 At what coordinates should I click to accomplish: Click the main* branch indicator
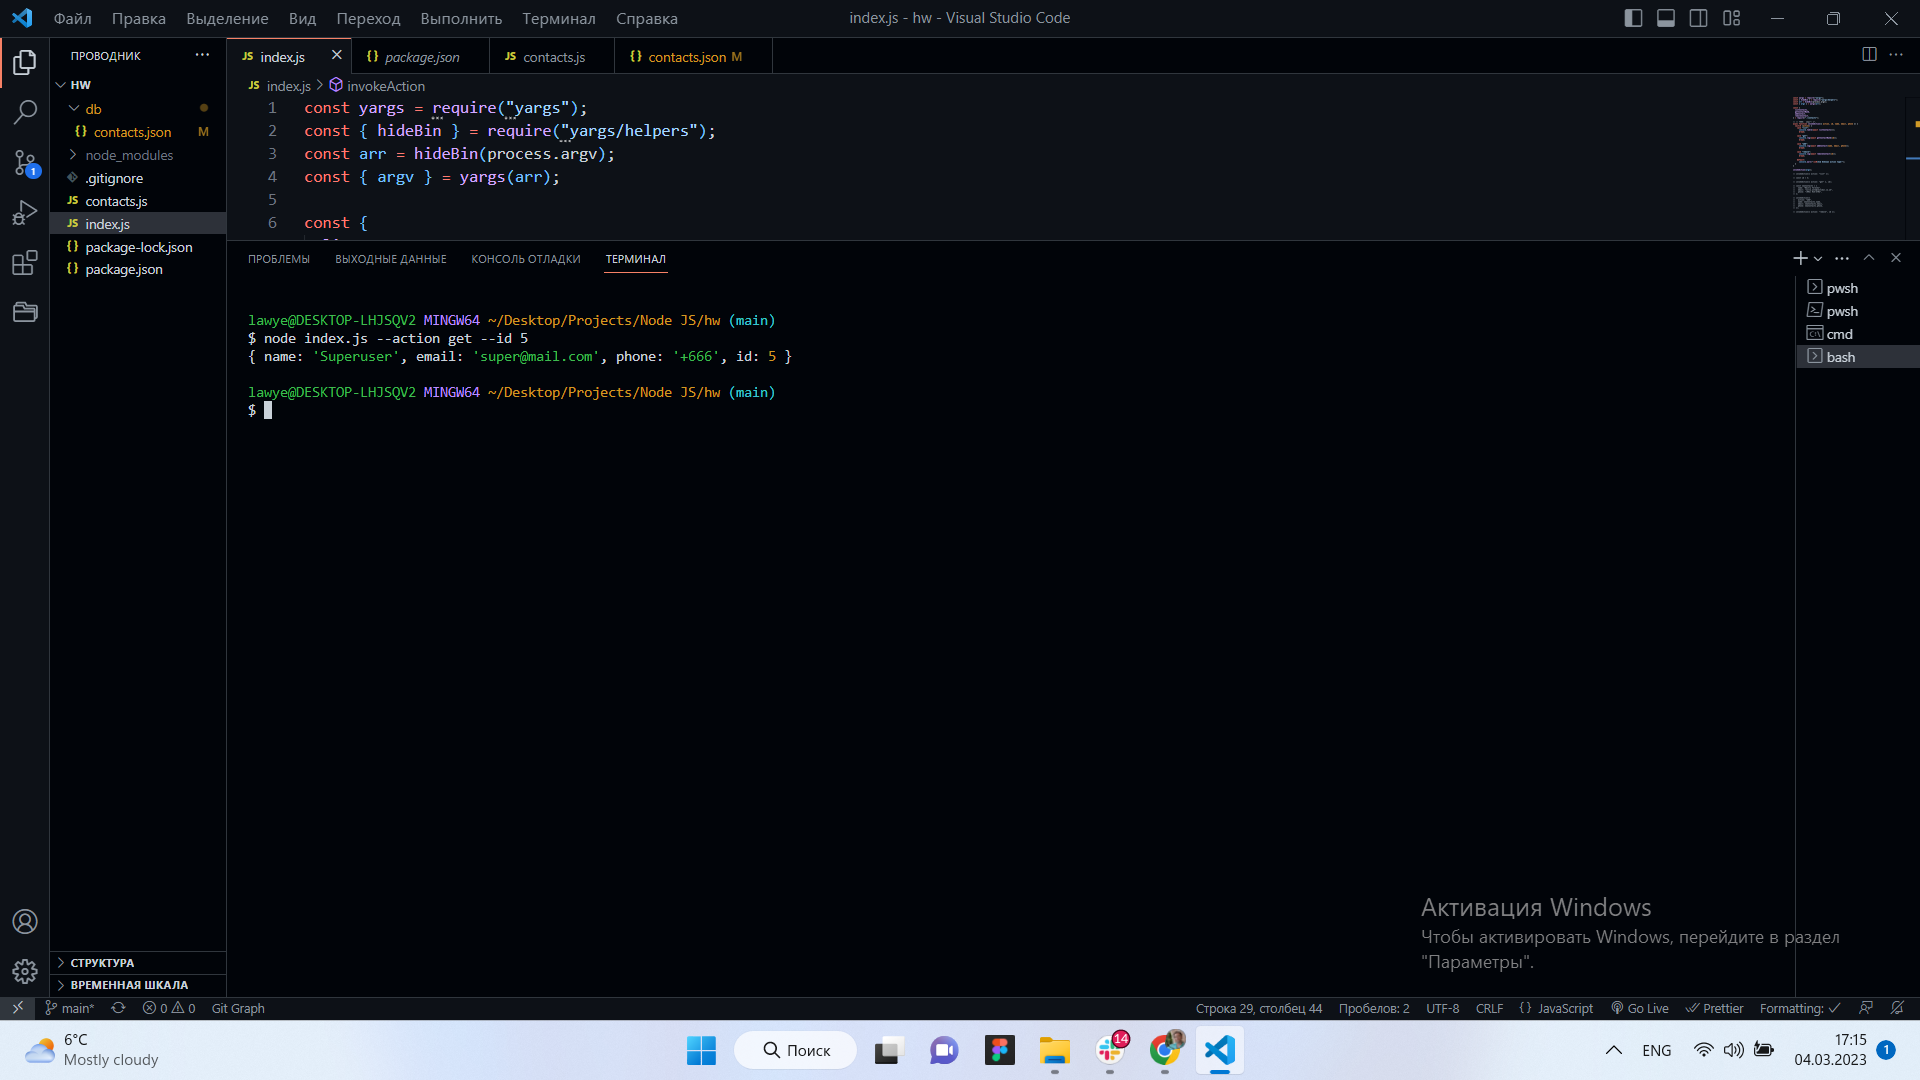[x=70, y=1008]
